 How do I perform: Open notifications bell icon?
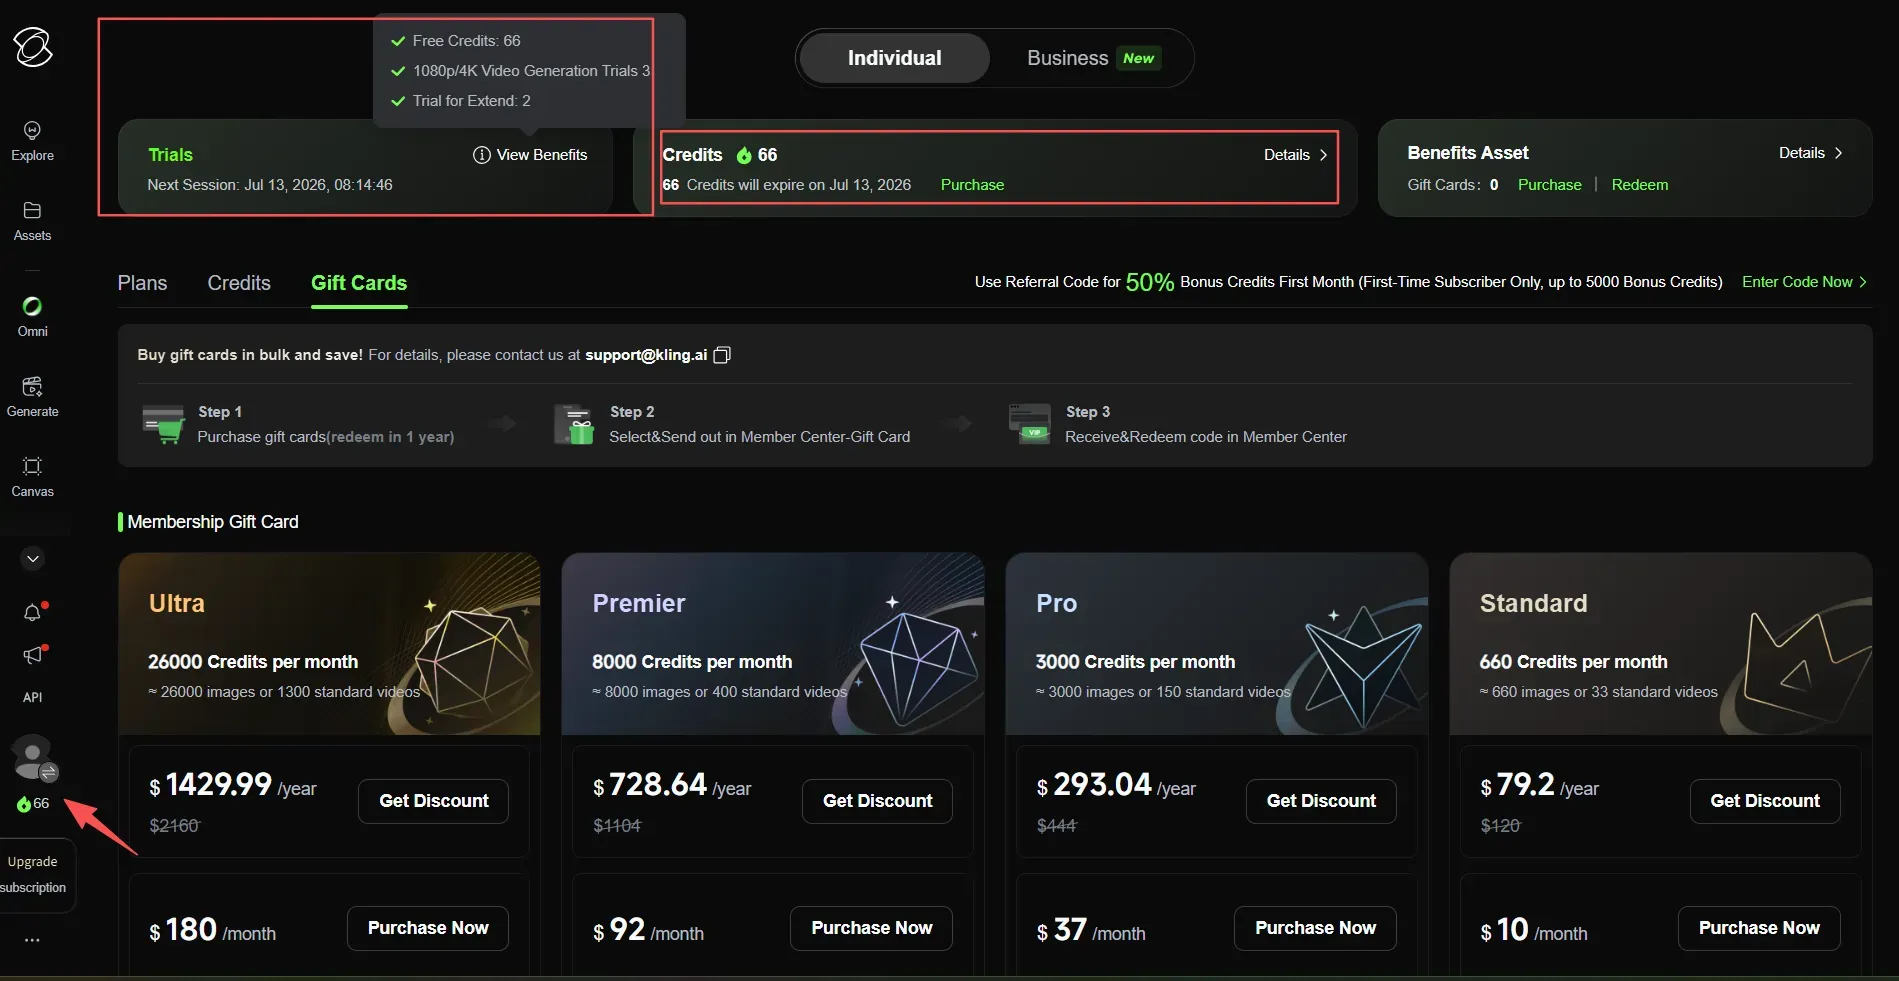32,613
